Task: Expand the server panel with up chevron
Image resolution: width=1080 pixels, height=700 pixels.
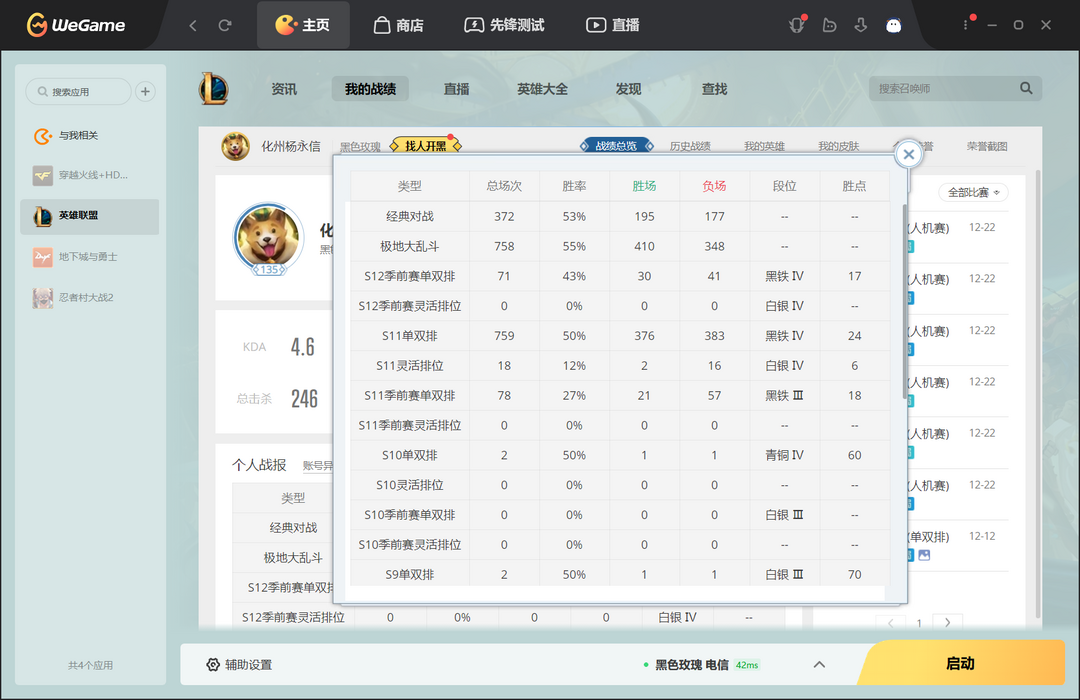Action: 819,664
